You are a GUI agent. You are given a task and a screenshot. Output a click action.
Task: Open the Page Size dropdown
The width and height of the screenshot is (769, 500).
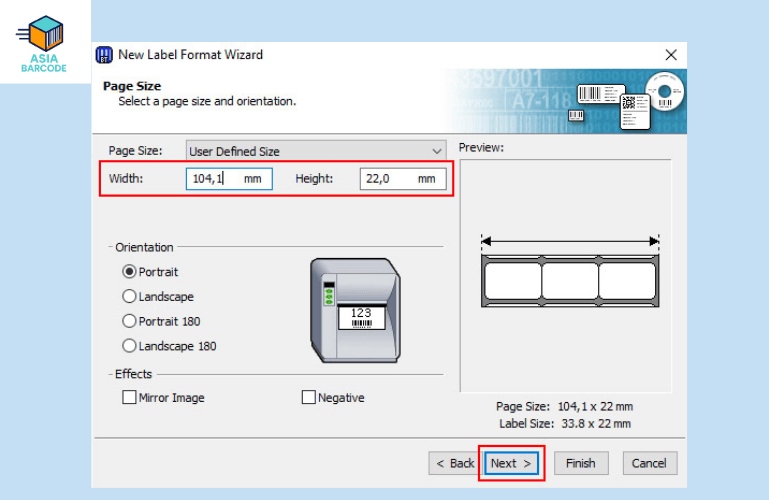point(316,151)
